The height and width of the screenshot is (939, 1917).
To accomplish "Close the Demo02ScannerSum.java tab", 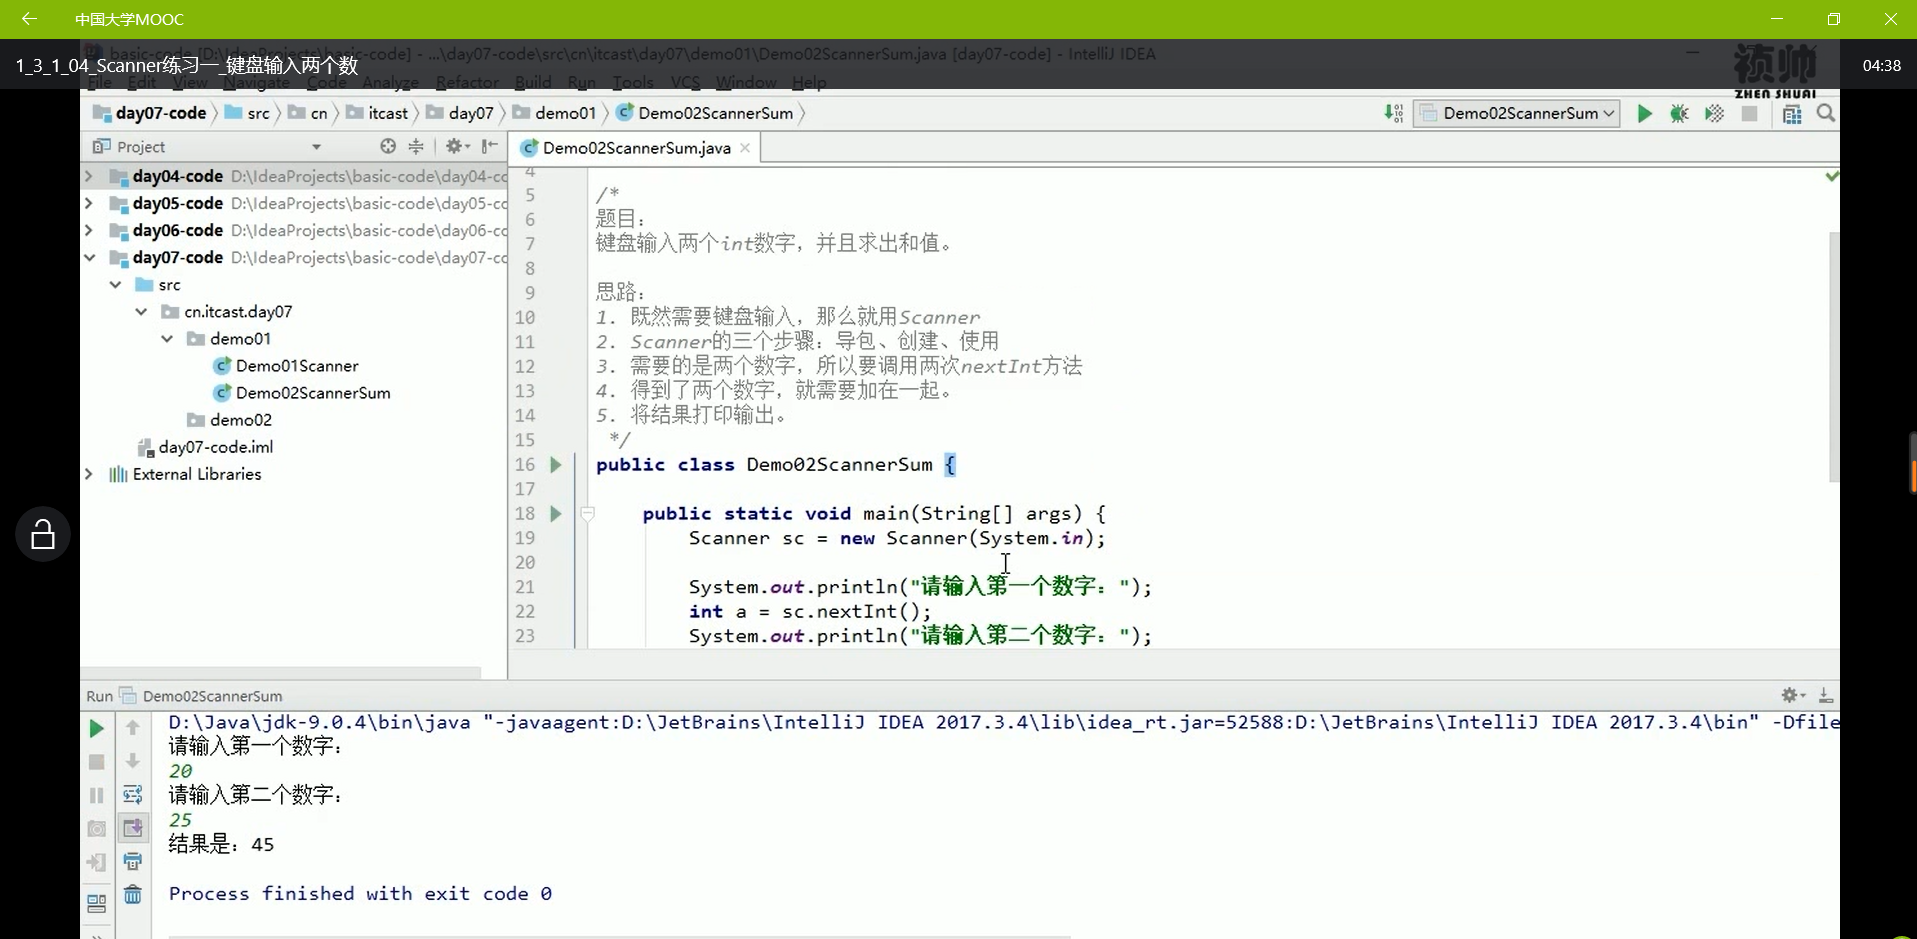I will click(745, 148).
